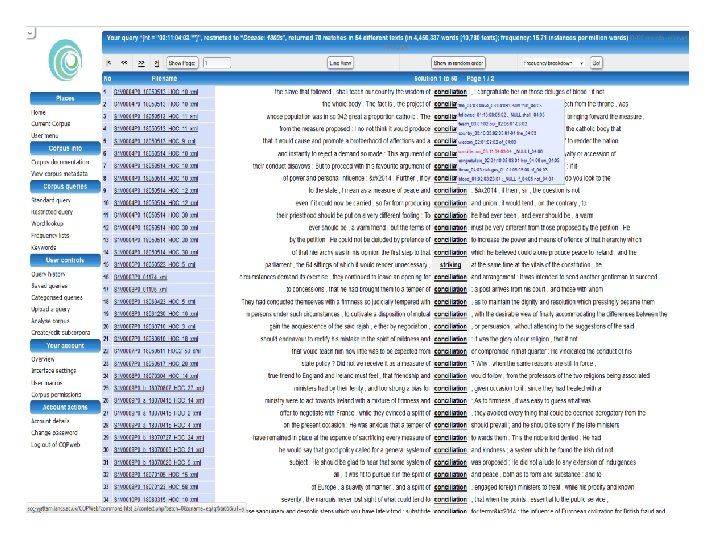The width and height of the screenshot is (720, 540).
Task: Click Show in random order button
Action: pyautogui.click(x=458, y=63)
